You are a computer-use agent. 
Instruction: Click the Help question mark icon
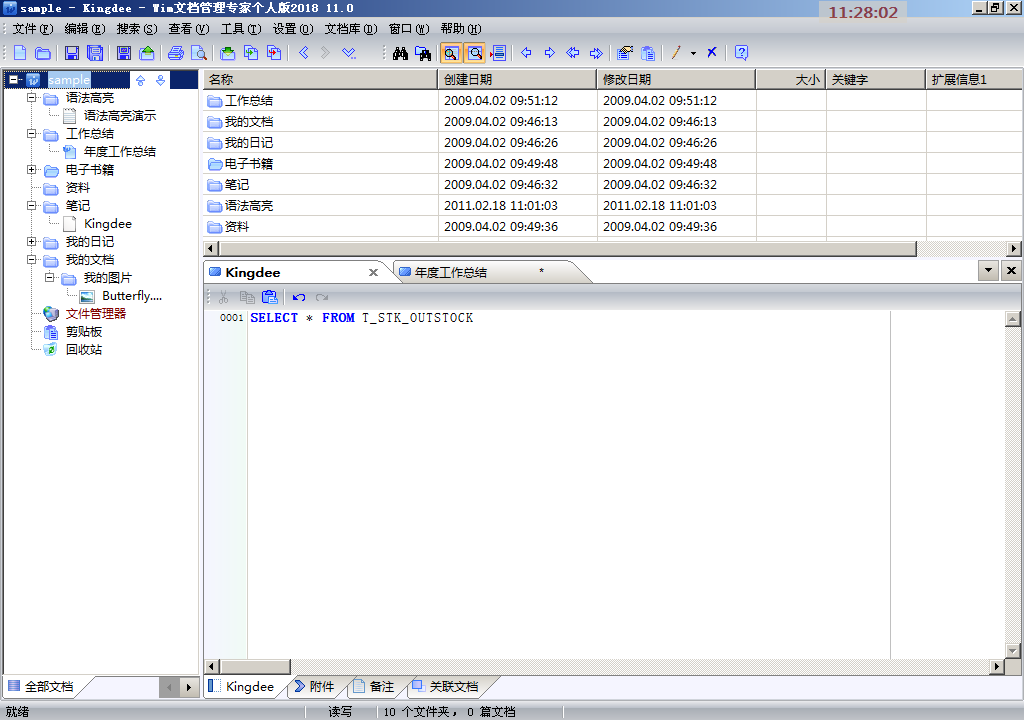pos(741,53)
